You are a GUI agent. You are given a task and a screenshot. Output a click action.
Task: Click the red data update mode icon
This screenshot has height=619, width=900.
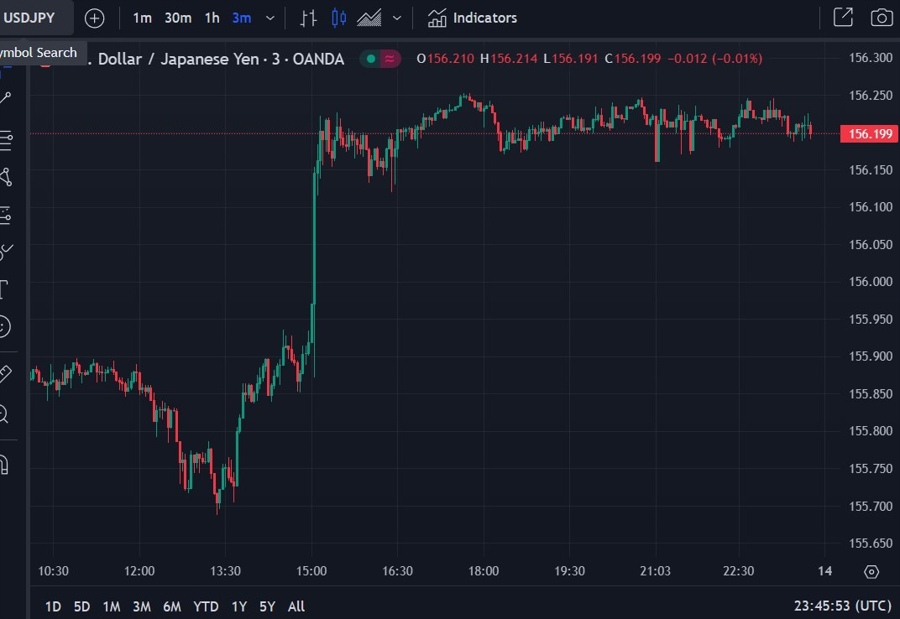click(x=390, y=59)
